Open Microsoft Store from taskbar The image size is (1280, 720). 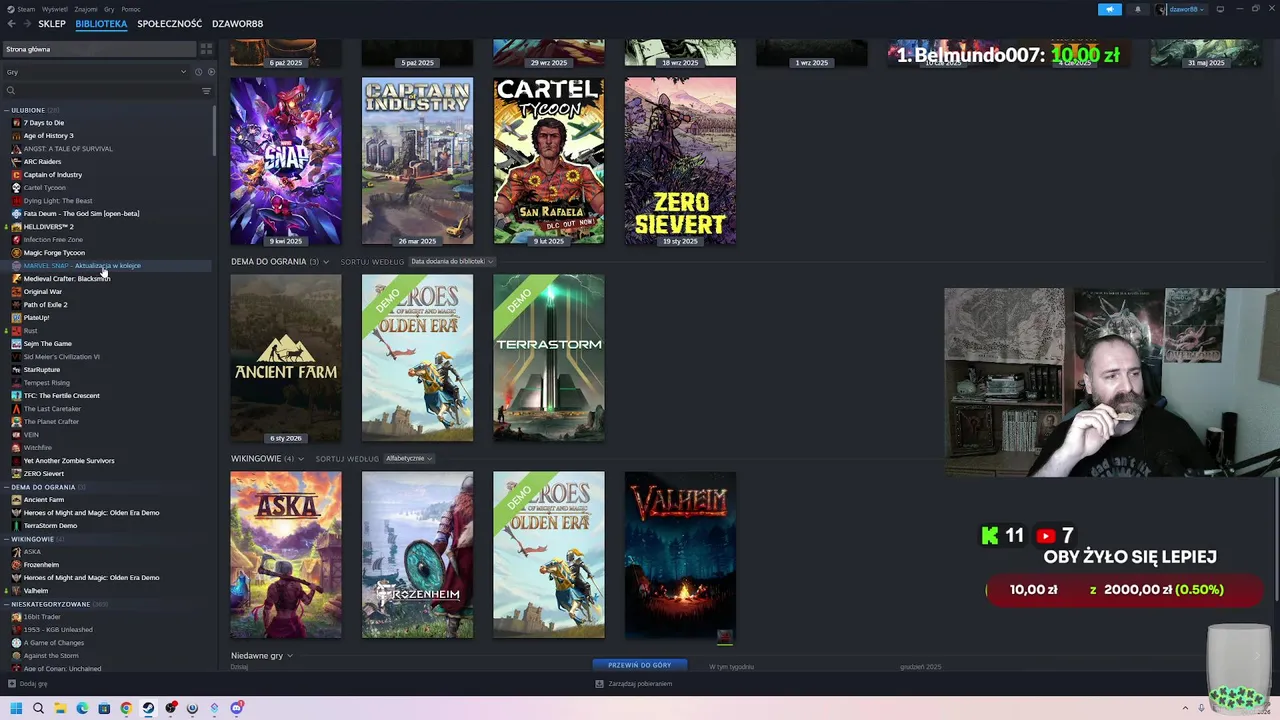104,708
